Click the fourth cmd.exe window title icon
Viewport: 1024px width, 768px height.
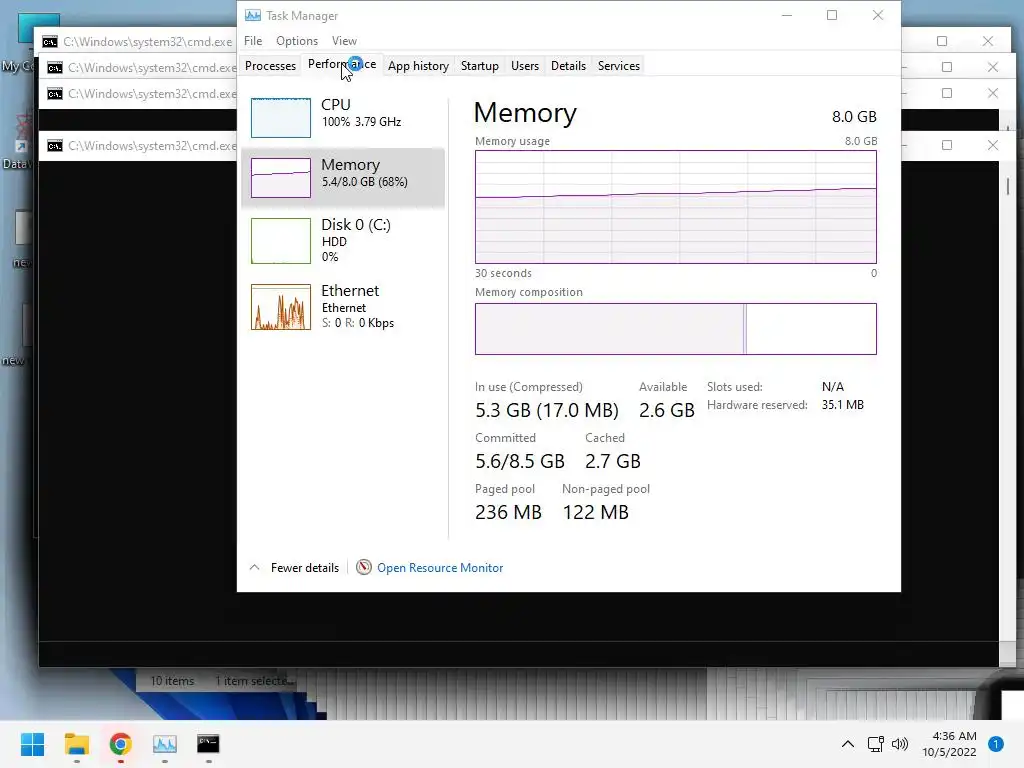click(55, 146)
